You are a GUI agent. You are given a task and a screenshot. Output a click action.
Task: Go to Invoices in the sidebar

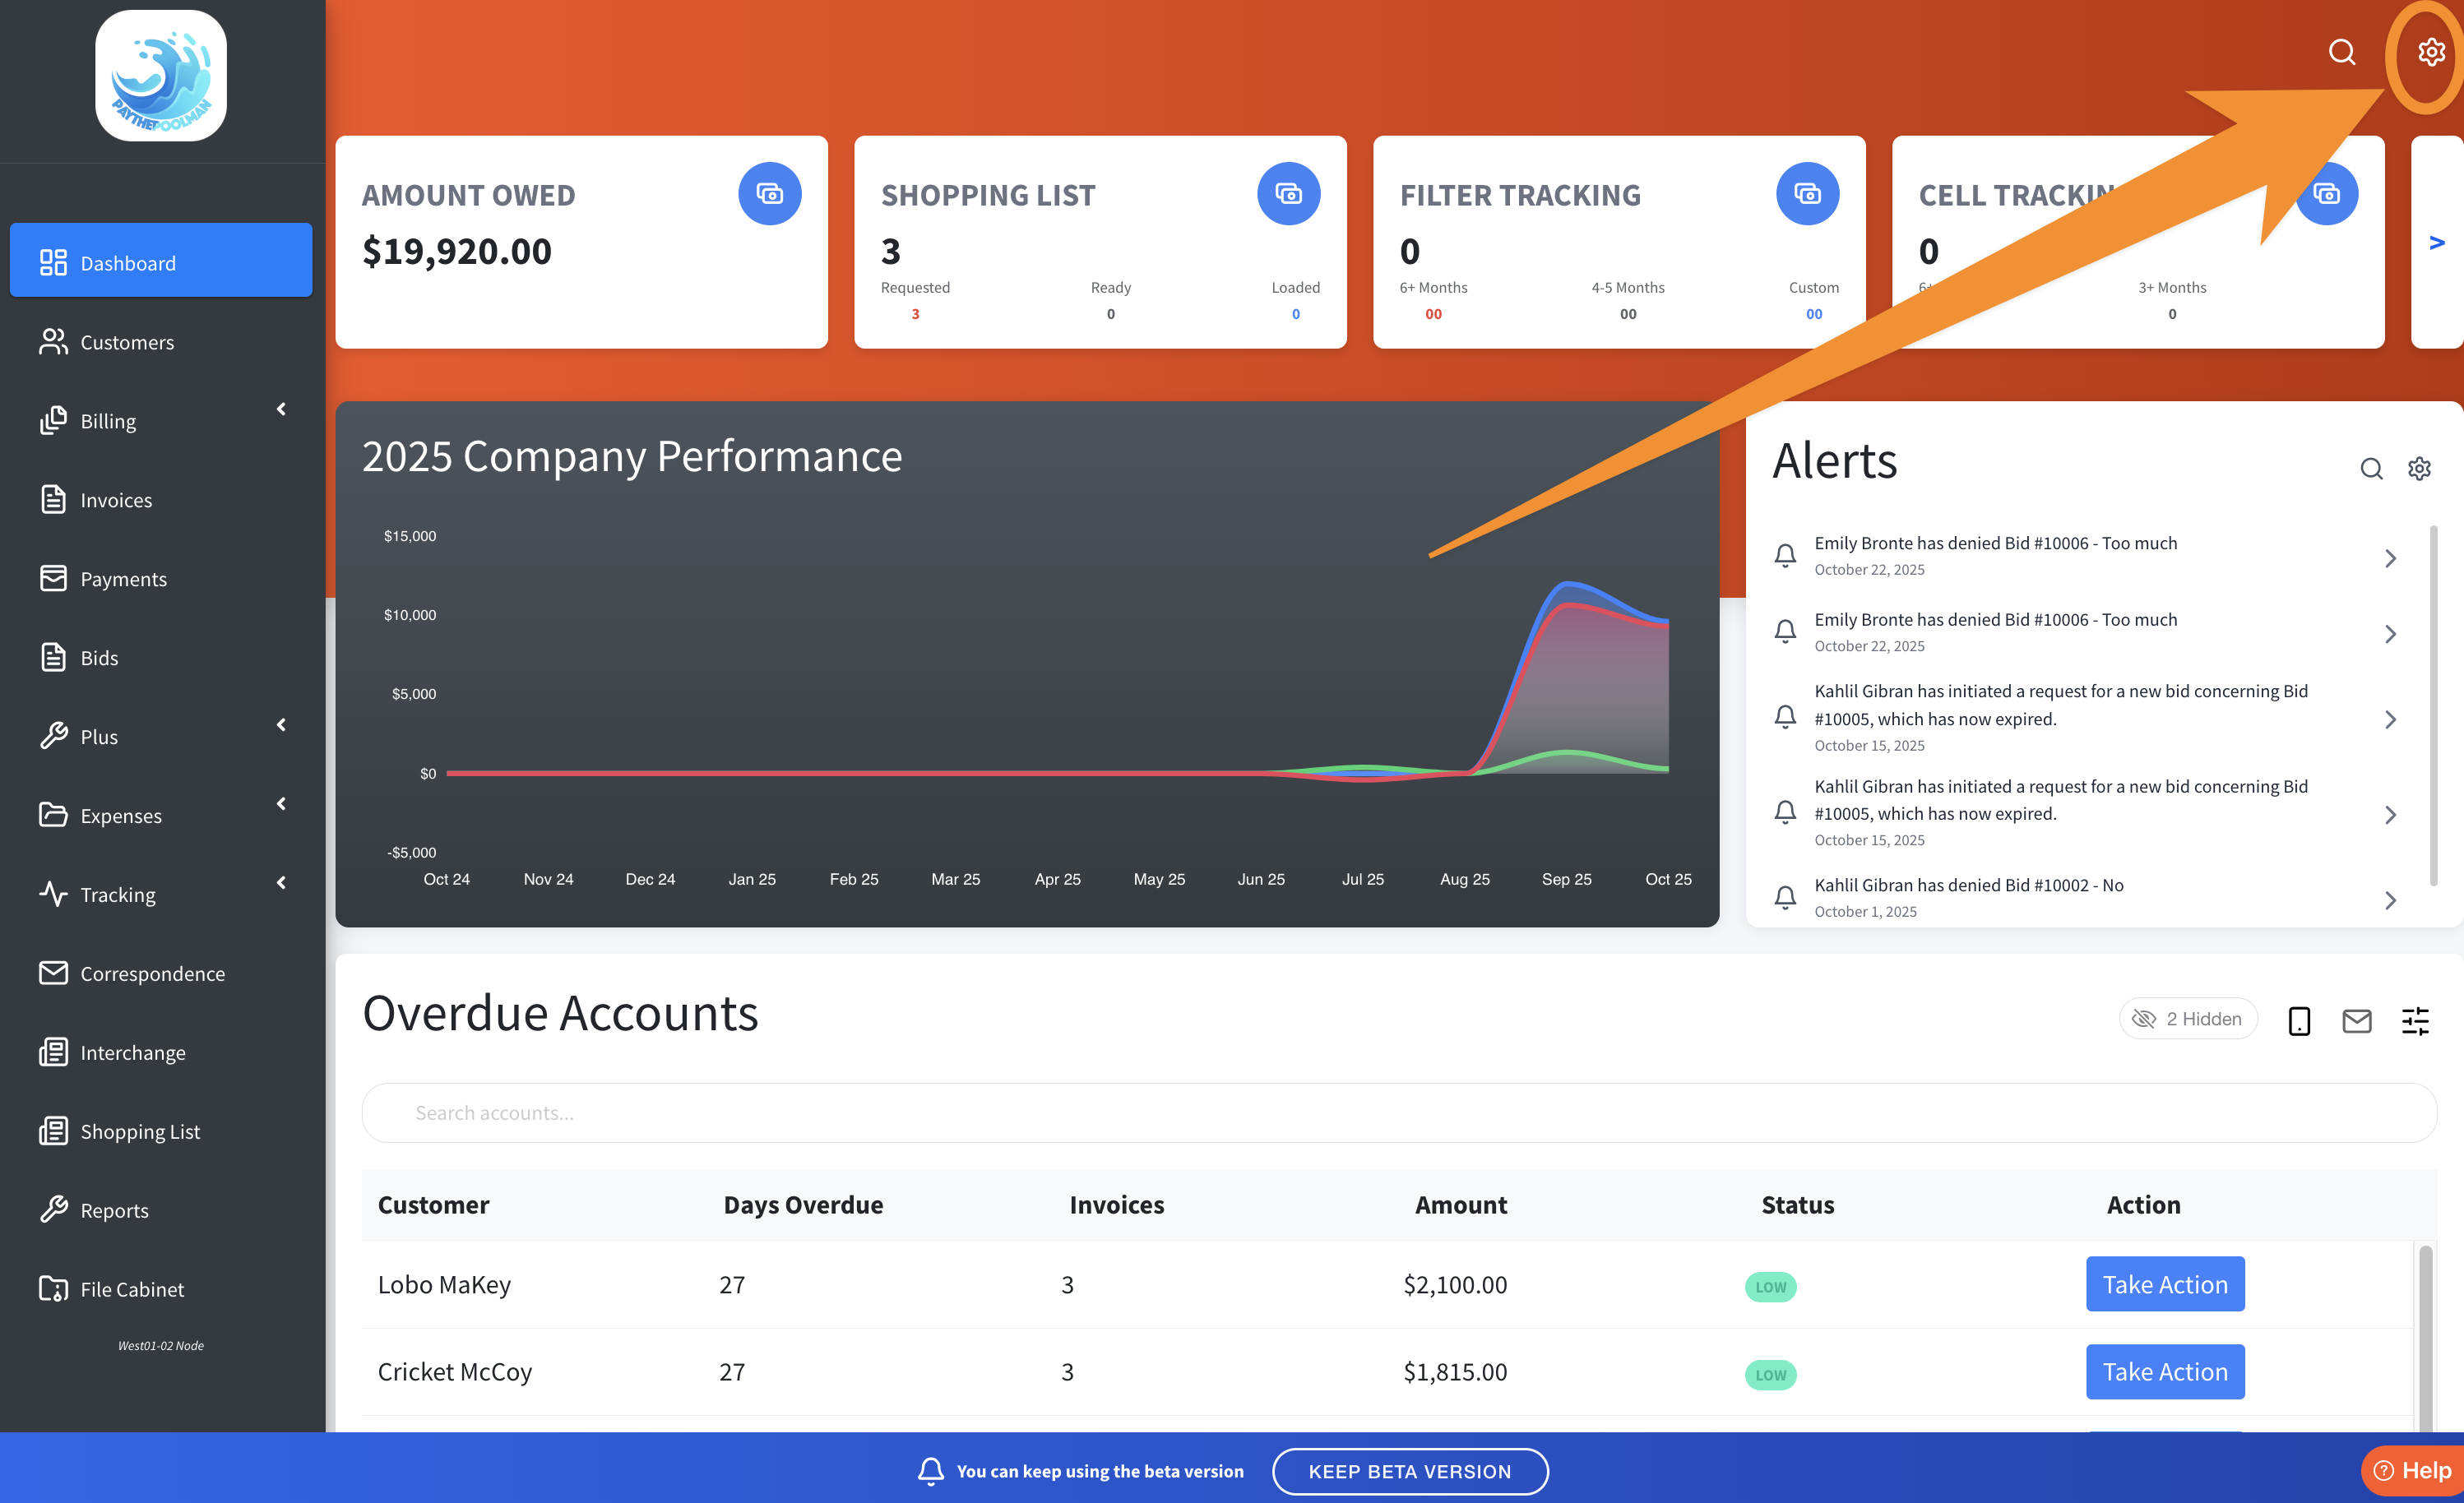coord(116,500)
